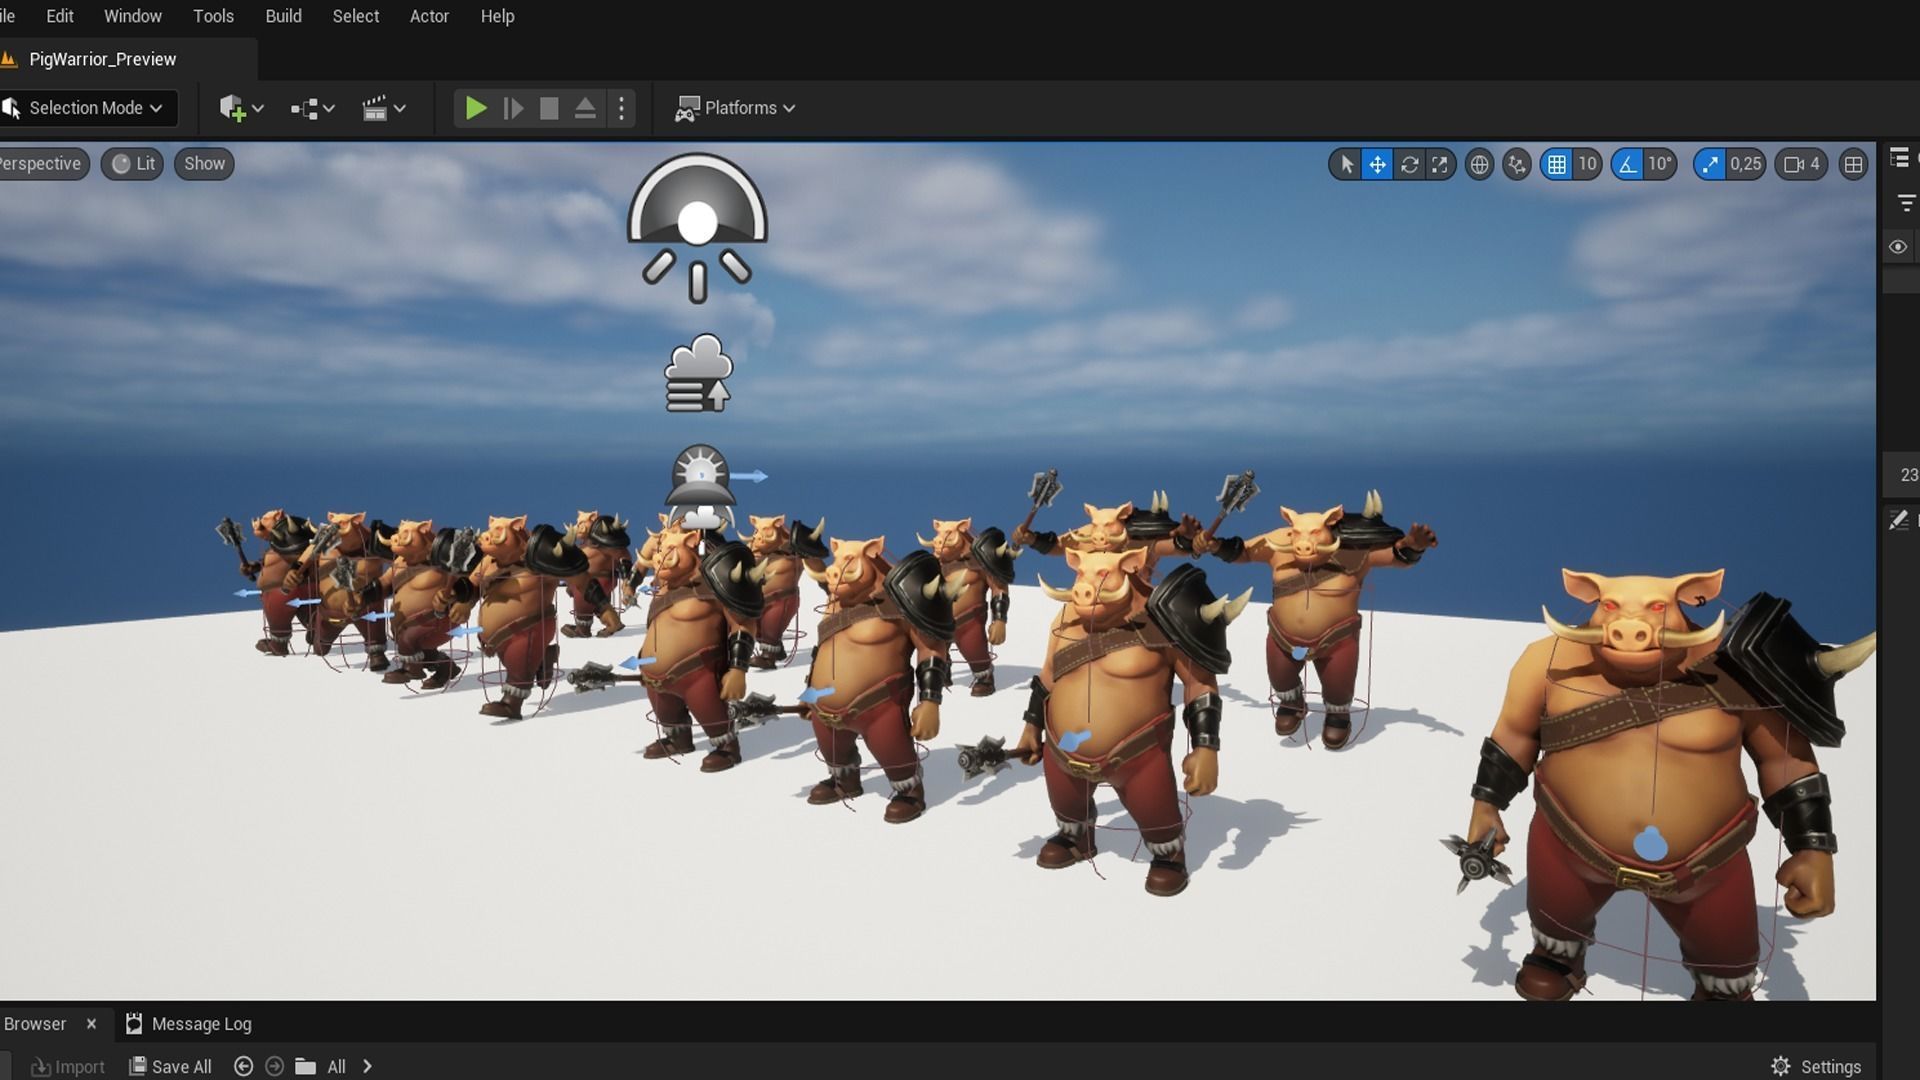
Task: Toggle the eye visibility column
Action: pyautogui.click(x=1898, y=247)
